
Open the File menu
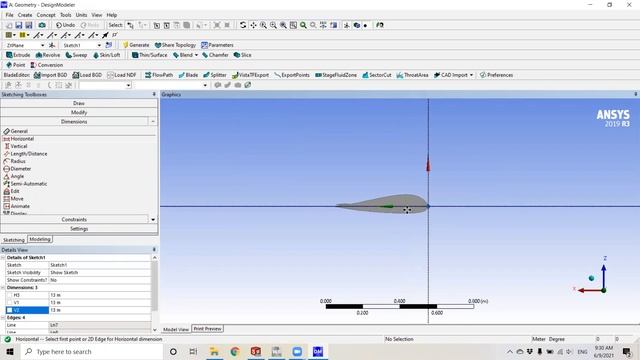9,15
